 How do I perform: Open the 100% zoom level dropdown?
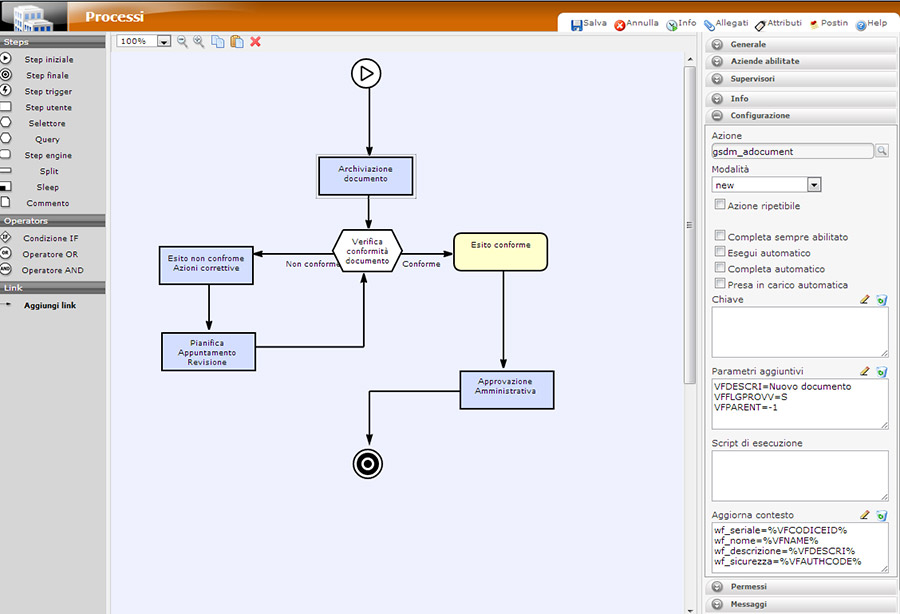[164, 42]
